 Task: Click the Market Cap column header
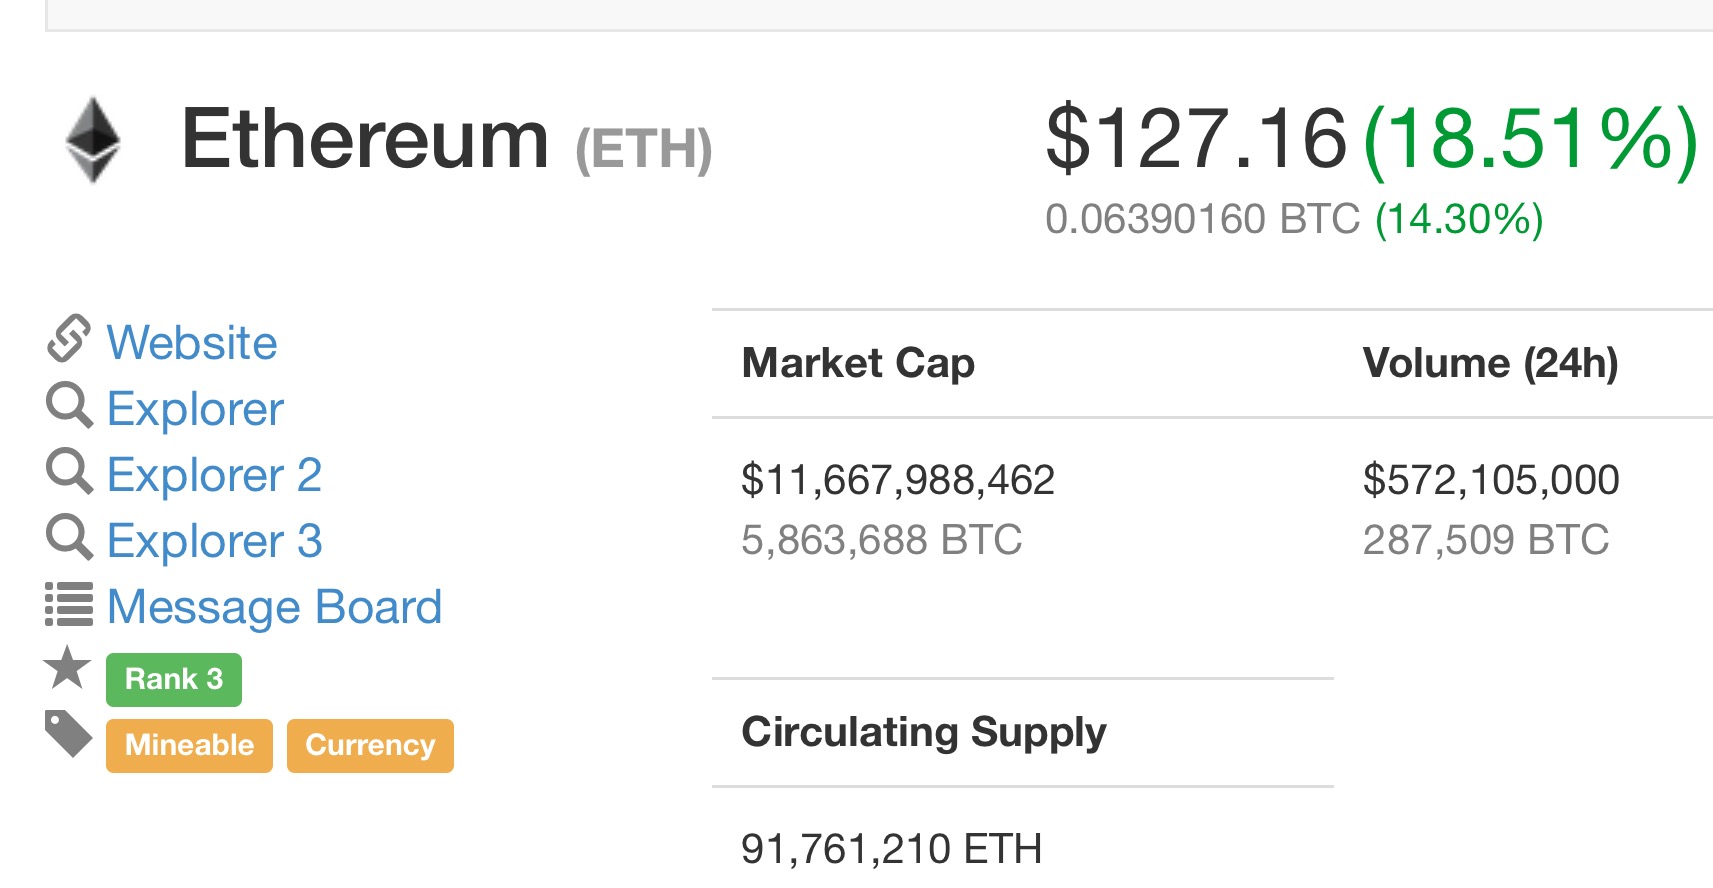pyautogui.click(x=858, y=364)
